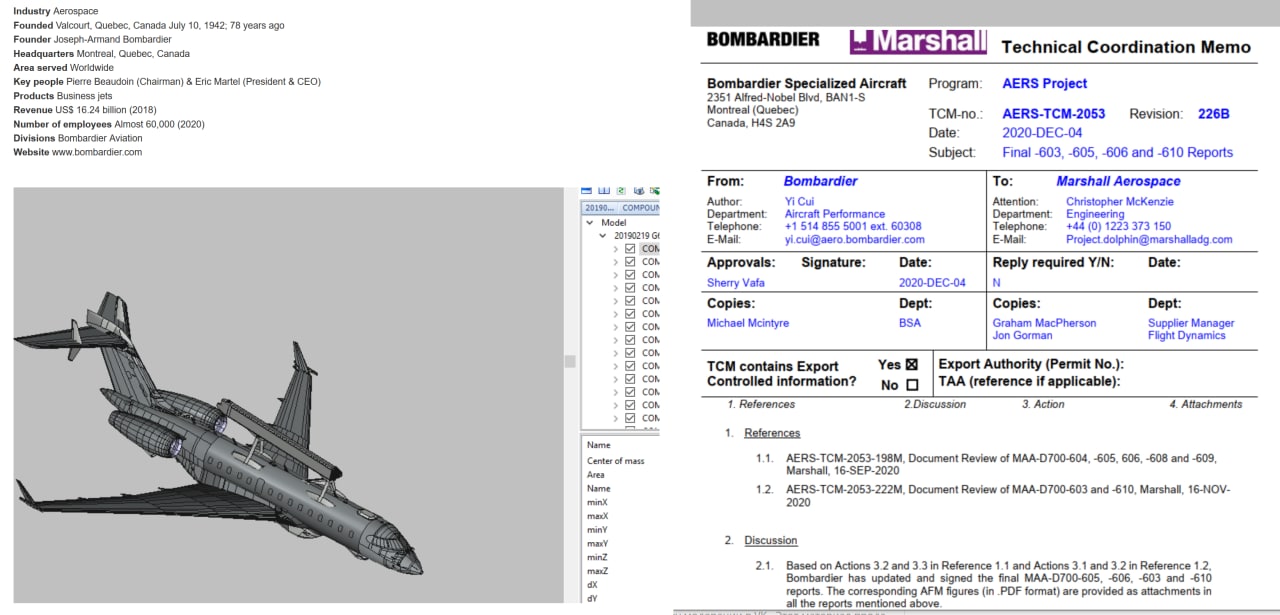Screen dimensions: 1280x615
Task: Jump to '1. References' memo section
Action: point(761,404)
